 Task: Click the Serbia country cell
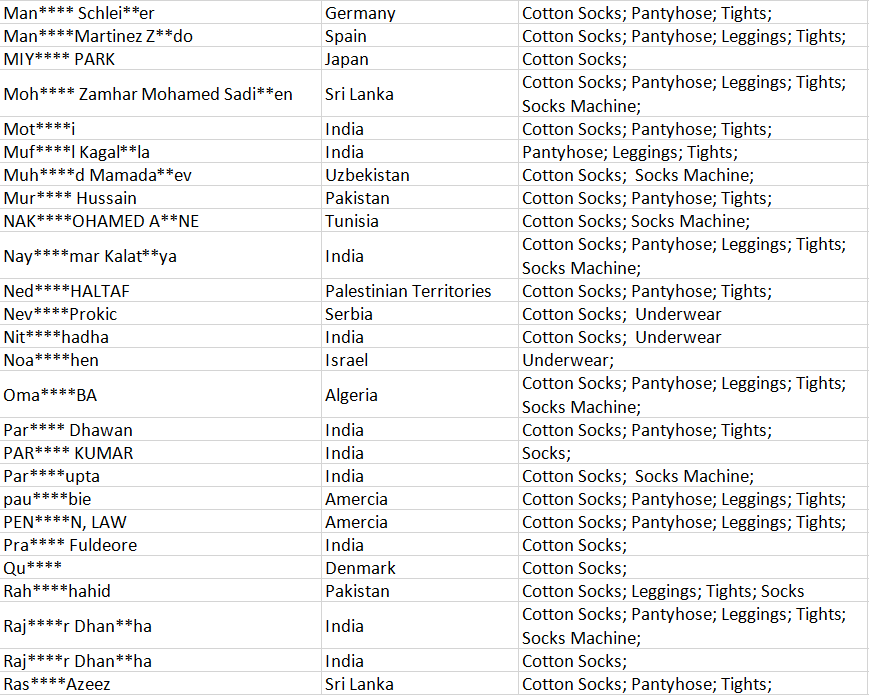(x=349, y=314)
